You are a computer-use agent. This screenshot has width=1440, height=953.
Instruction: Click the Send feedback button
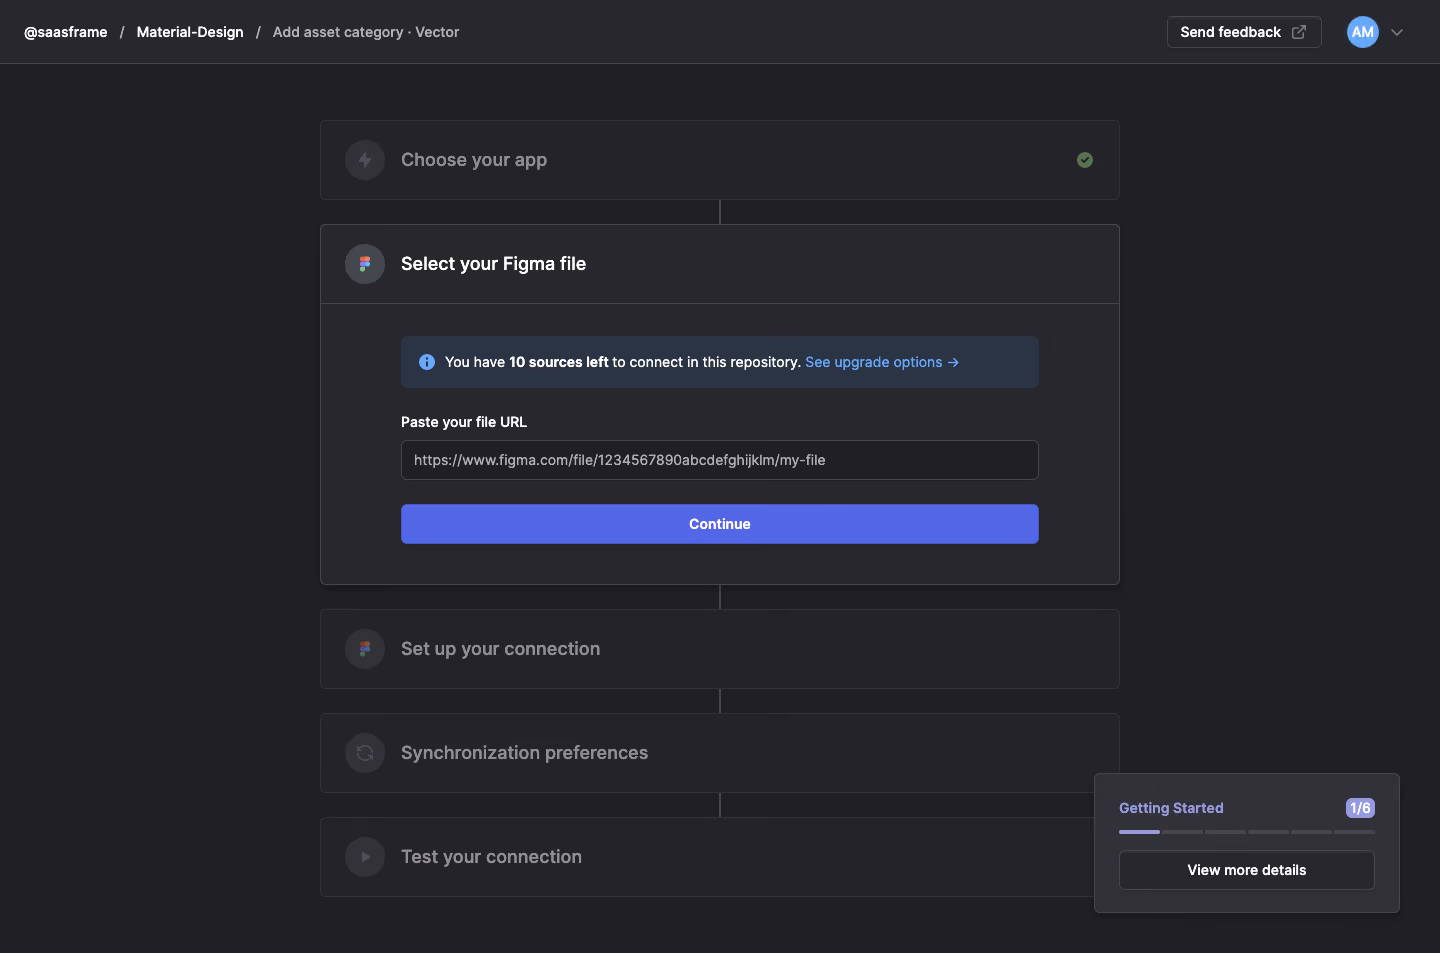tap(1244, 32)
